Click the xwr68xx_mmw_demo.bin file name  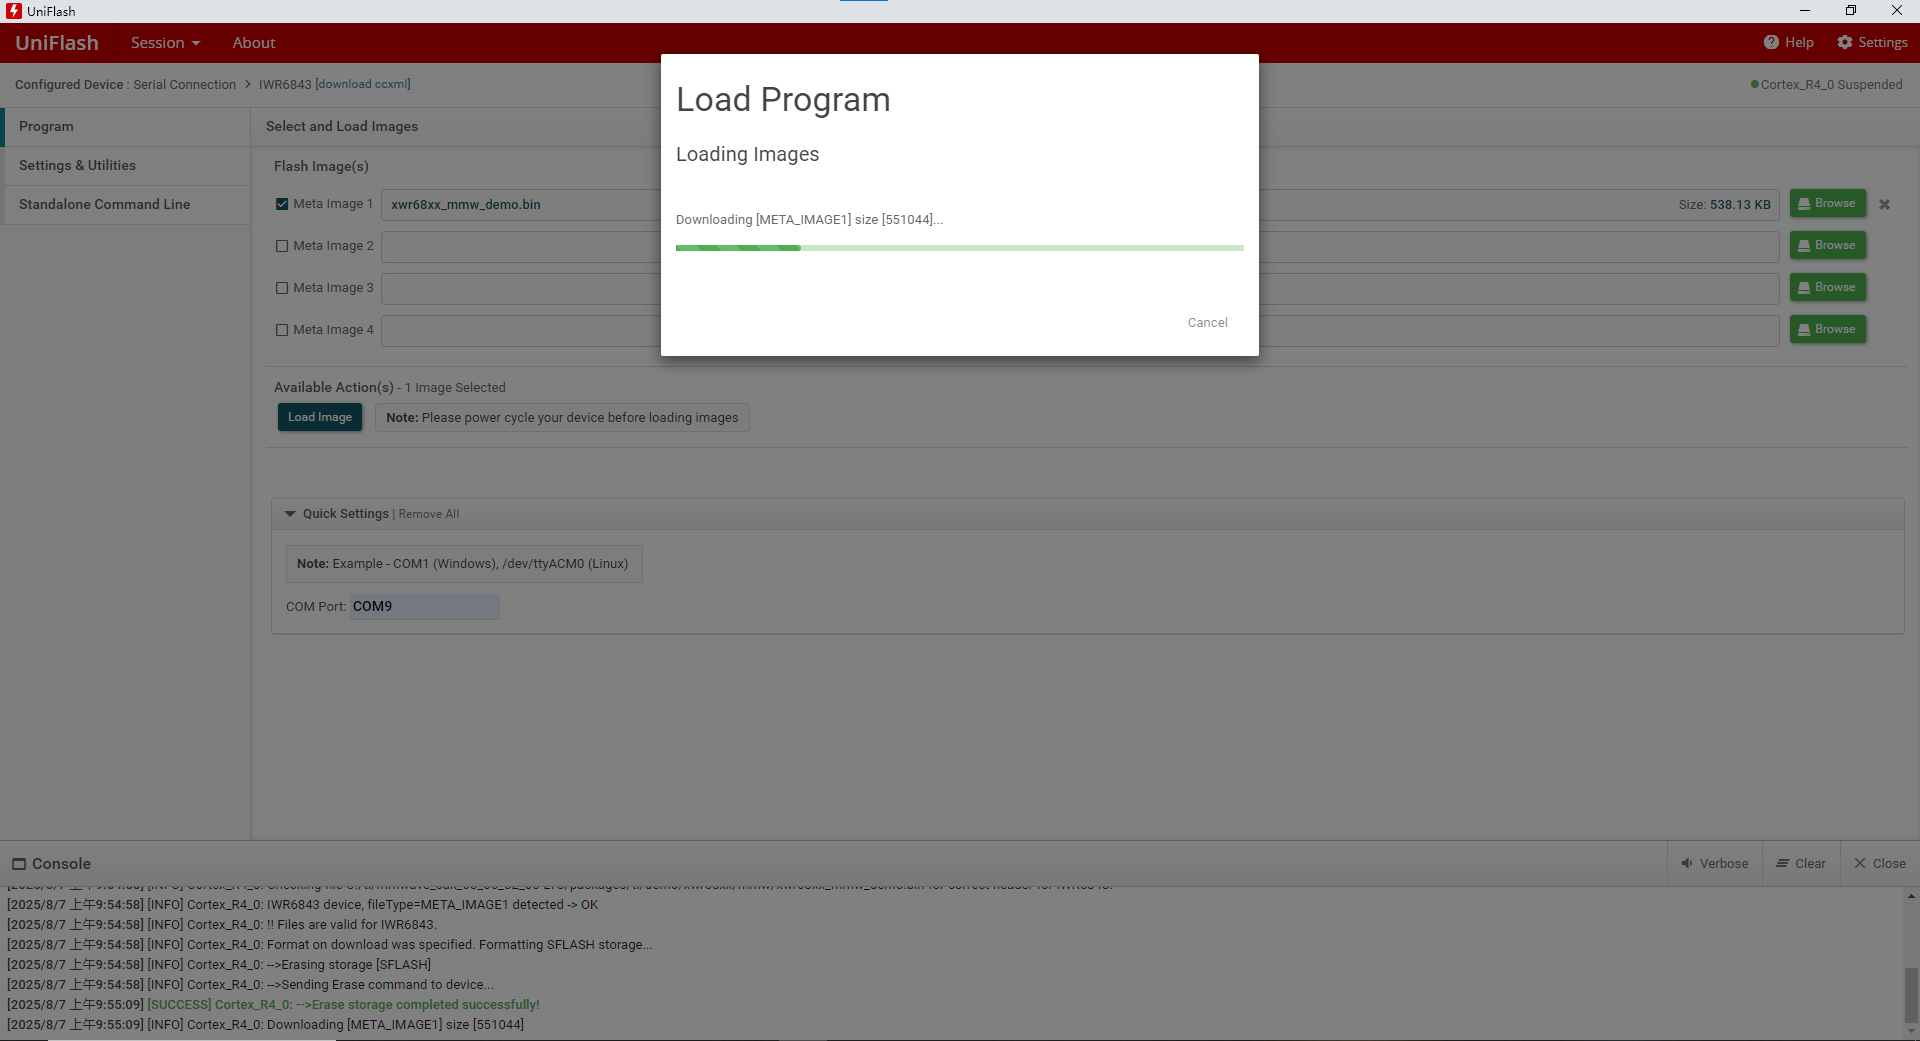[x=466, y=205]
